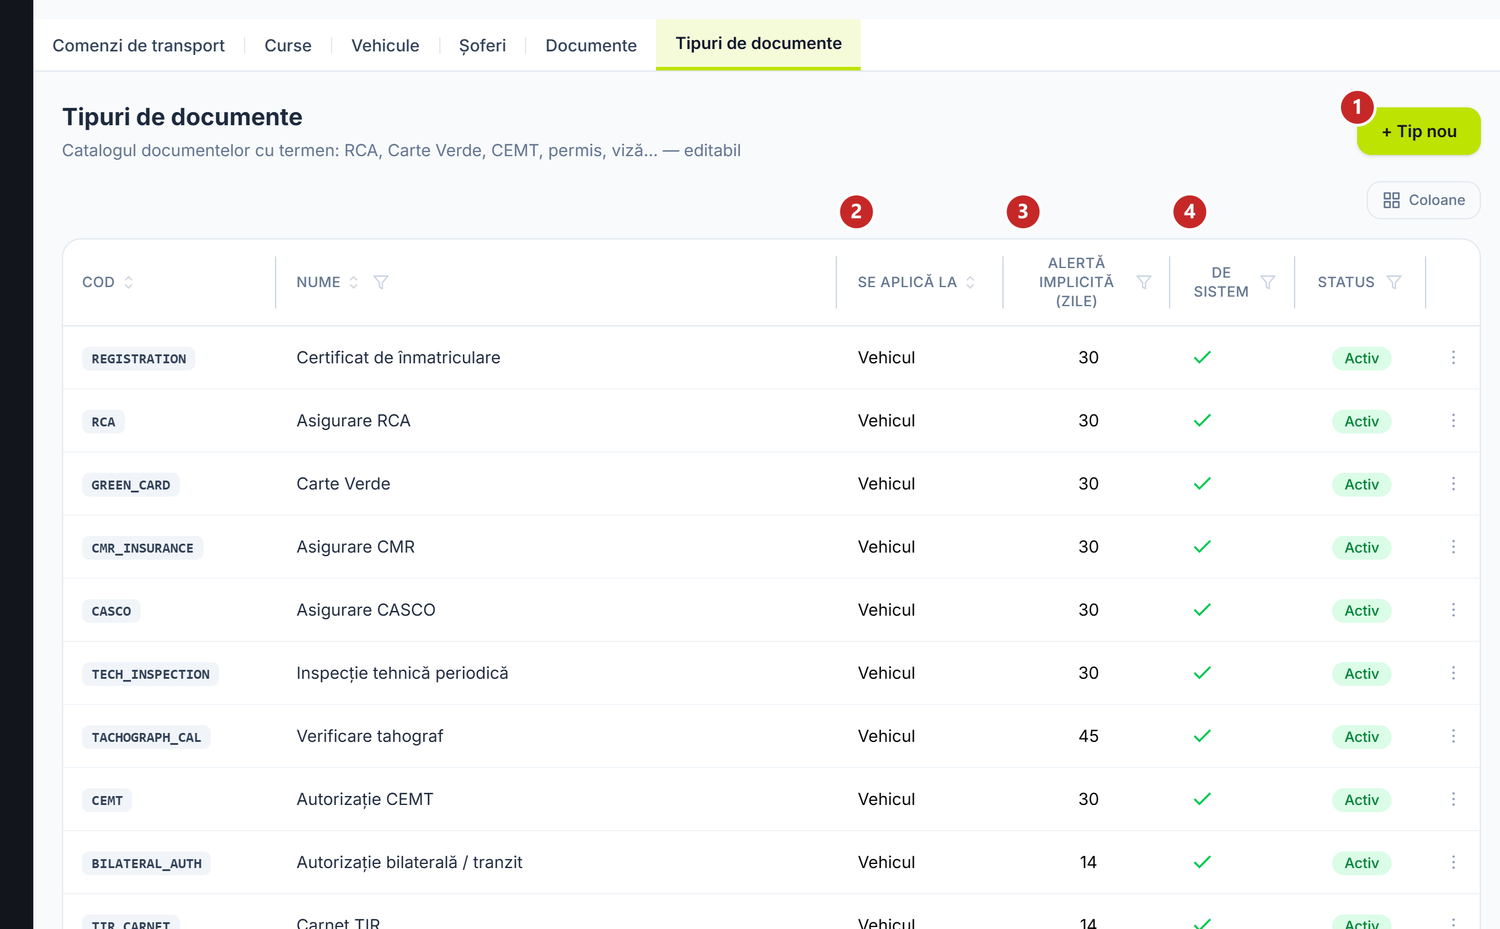The width and height of the screenshot is (1500, 929).
Task: Select the Carte Verde name cell
Action: (343, 484)
